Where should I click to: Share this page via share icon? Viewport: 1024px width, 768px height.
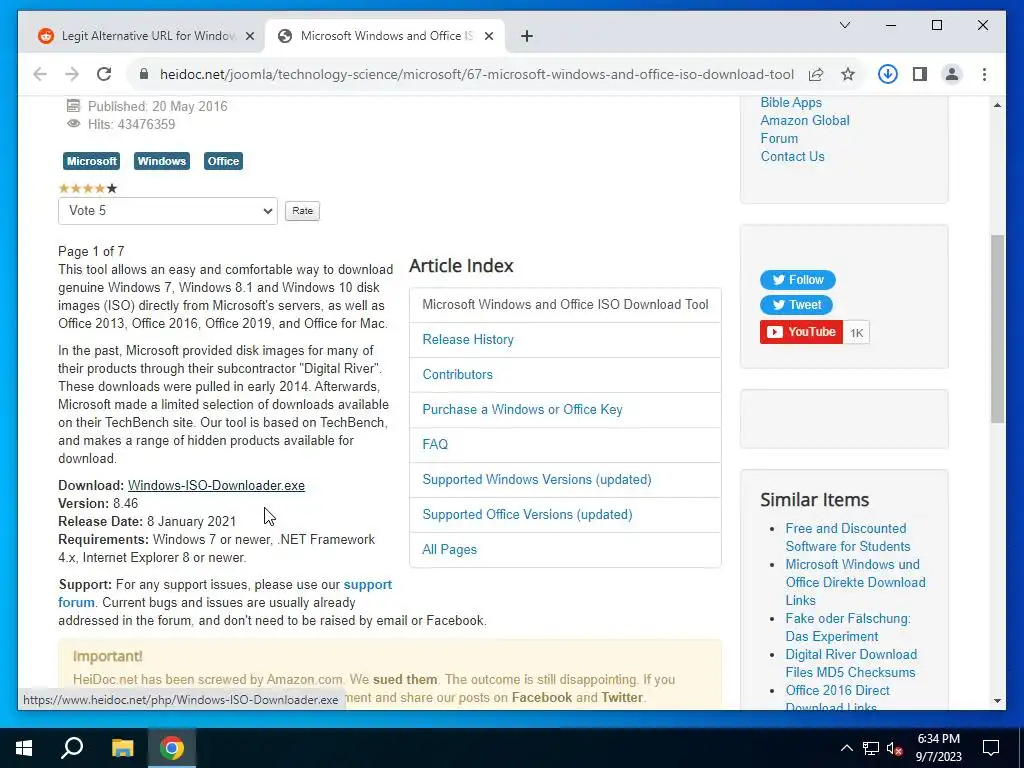[816, 74]
